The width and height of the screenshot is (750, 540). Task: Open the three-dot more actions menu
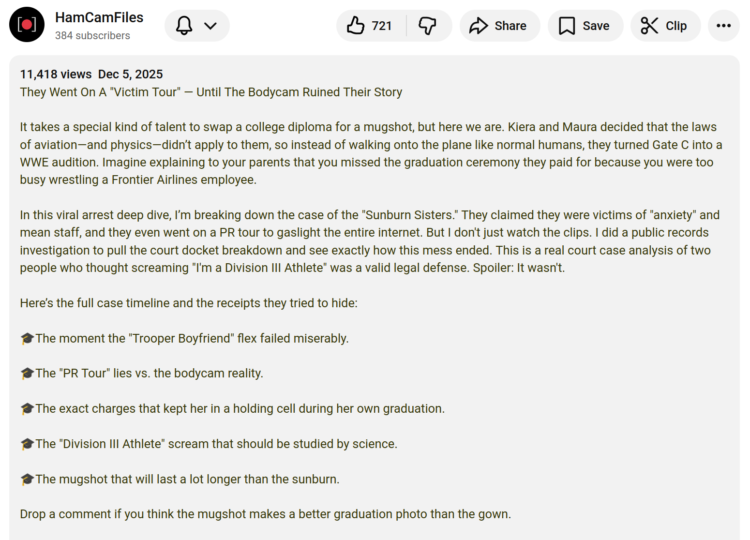pyautogui.click(x=724, y=25)
